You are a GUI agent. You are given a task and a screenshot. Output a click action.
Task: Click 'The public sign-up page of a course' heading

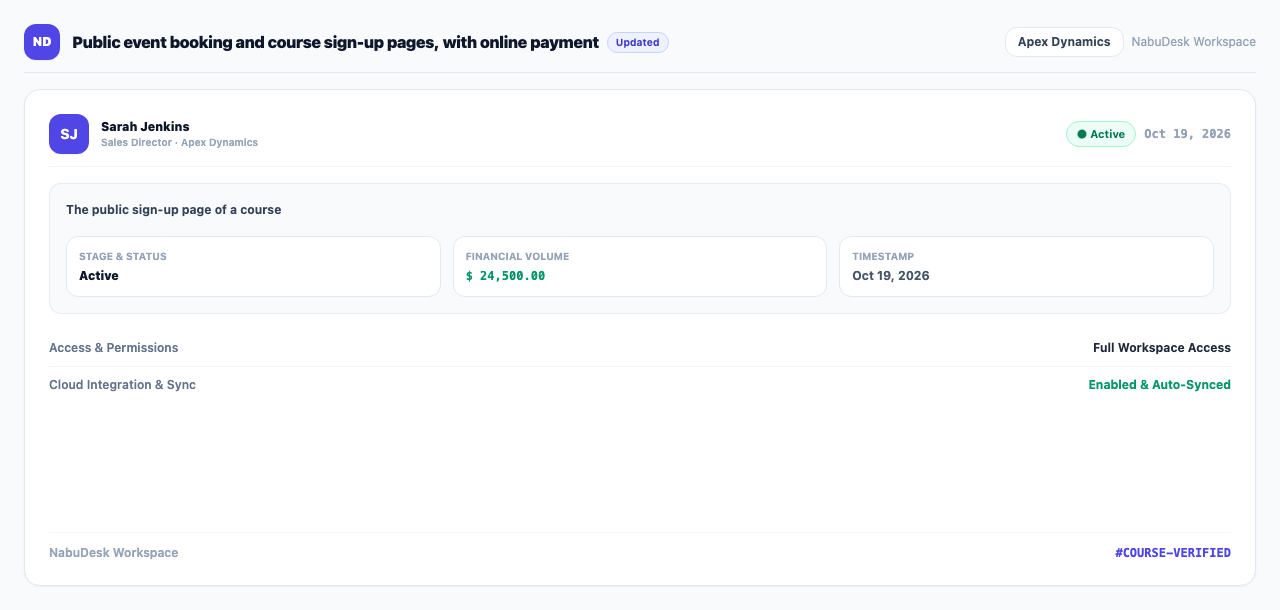click(x=174, y=210)
